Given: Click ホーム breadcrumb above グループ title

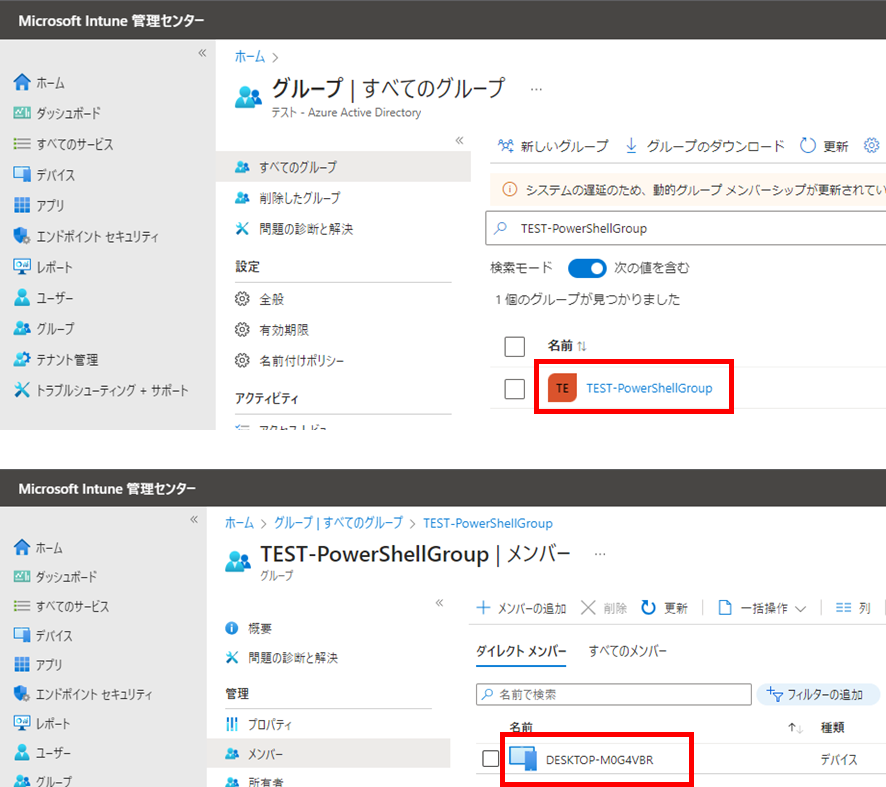Looking at the screenshot, I should [250, 56].
